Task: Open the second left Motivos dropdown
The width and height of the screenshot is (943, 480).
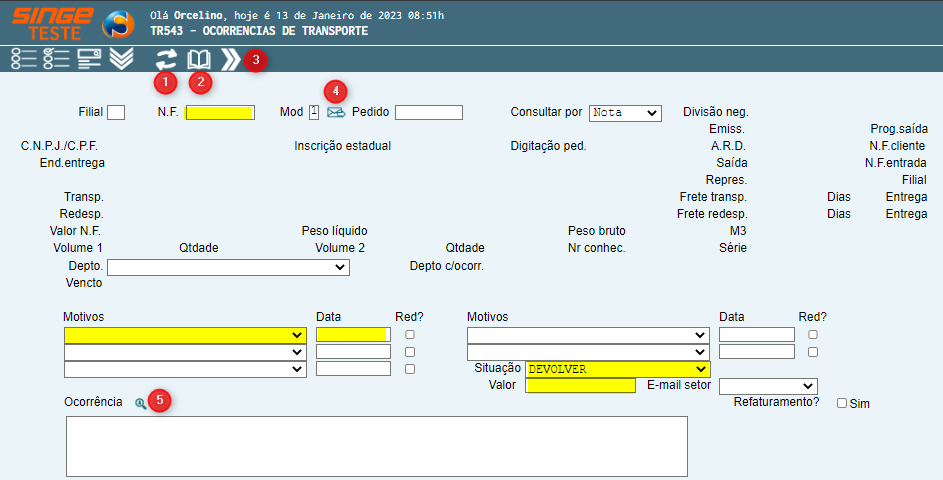Action: point(185,352)
